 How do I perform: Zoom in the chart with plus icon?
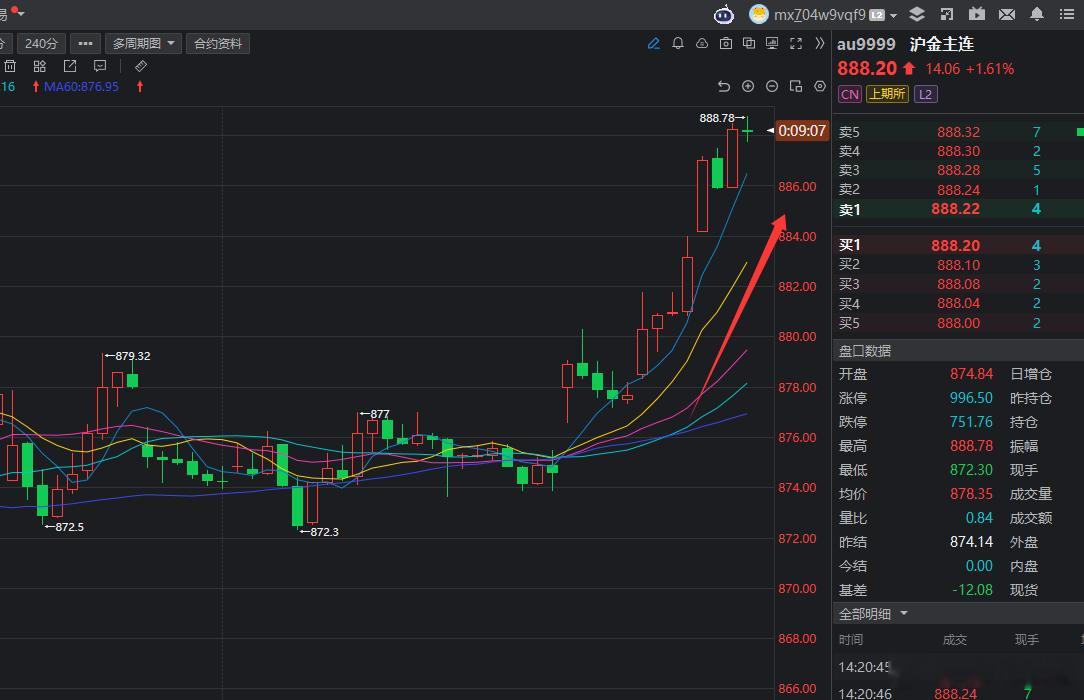click(x=748, y=86)
